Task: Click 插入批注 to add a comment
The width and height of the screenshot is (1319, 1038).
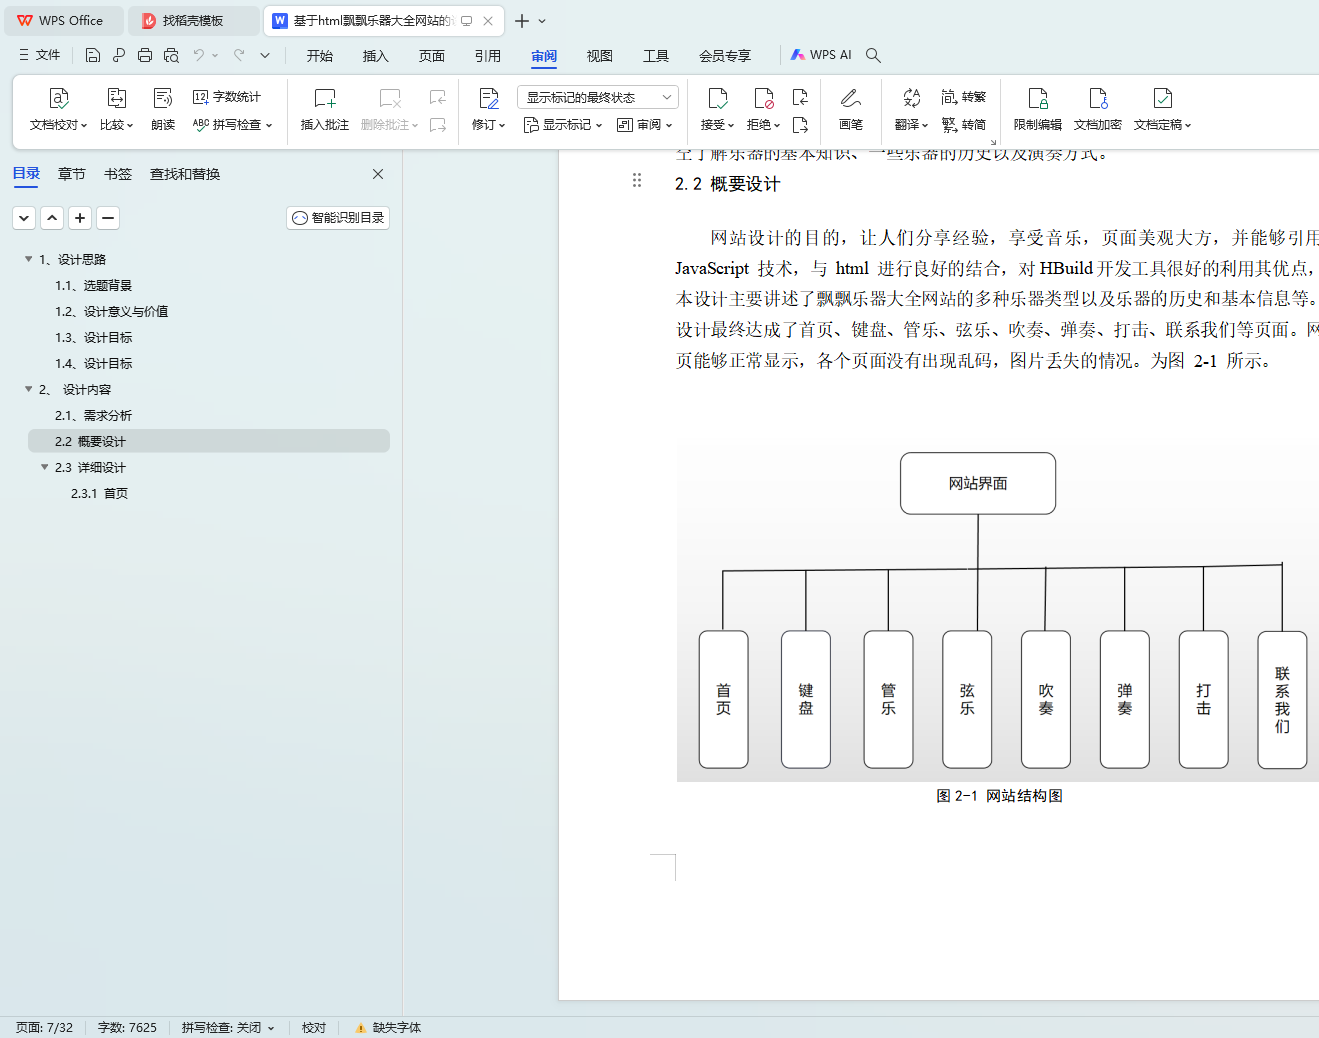Action: (325, 109)
